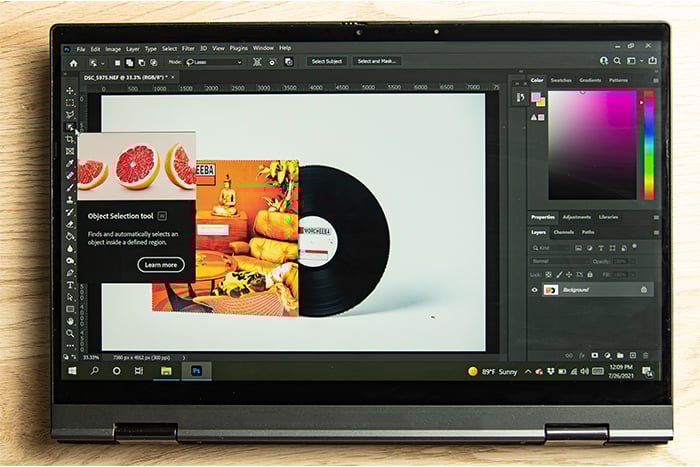Viewport: 700px width, 467px height.
Task: Create a new layer icon
Action: point(633,355)
